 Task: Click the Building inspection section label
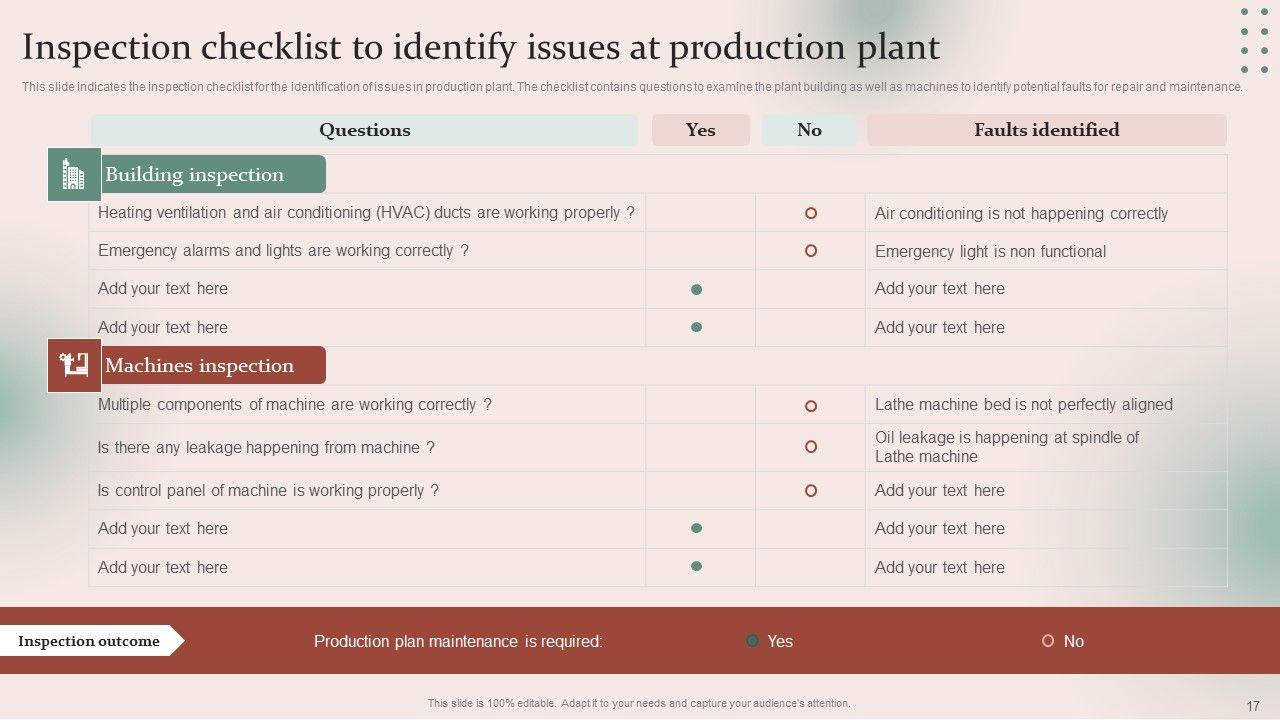pyautogui.click(x=195, y=175)
